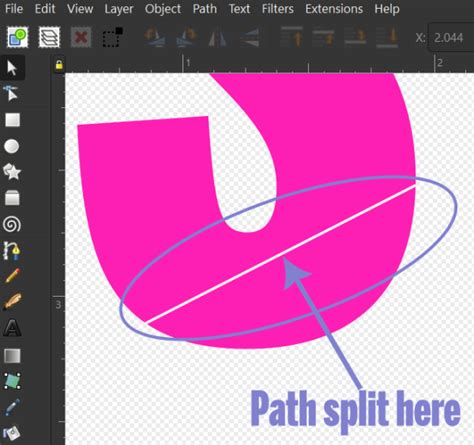Open the Filters menu
The width and height of the screenshot is (474, 445).
point(278,9)
